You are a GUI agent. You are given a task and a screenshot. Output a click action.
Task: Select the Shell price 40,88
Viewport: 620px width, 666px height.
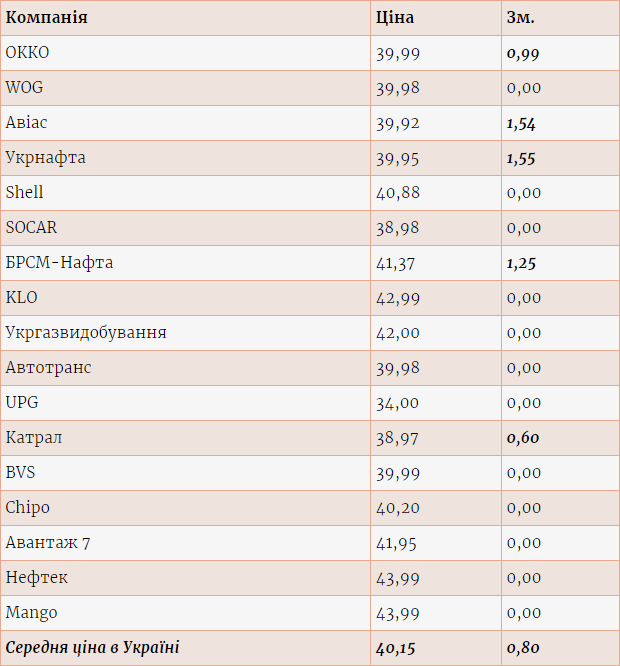[x=397, y=193]
